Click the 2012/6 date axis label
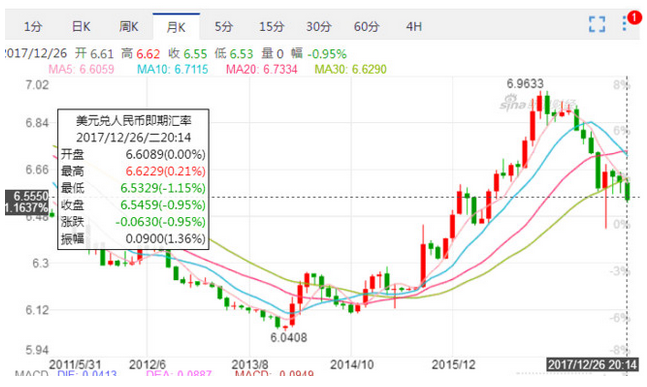 tap(147, 365)
